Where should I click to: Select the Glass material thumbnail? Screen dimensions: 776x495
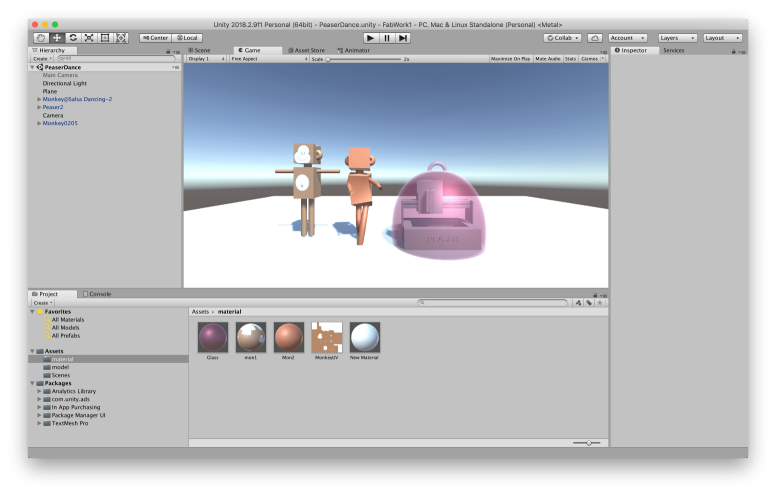click(213, 337)
